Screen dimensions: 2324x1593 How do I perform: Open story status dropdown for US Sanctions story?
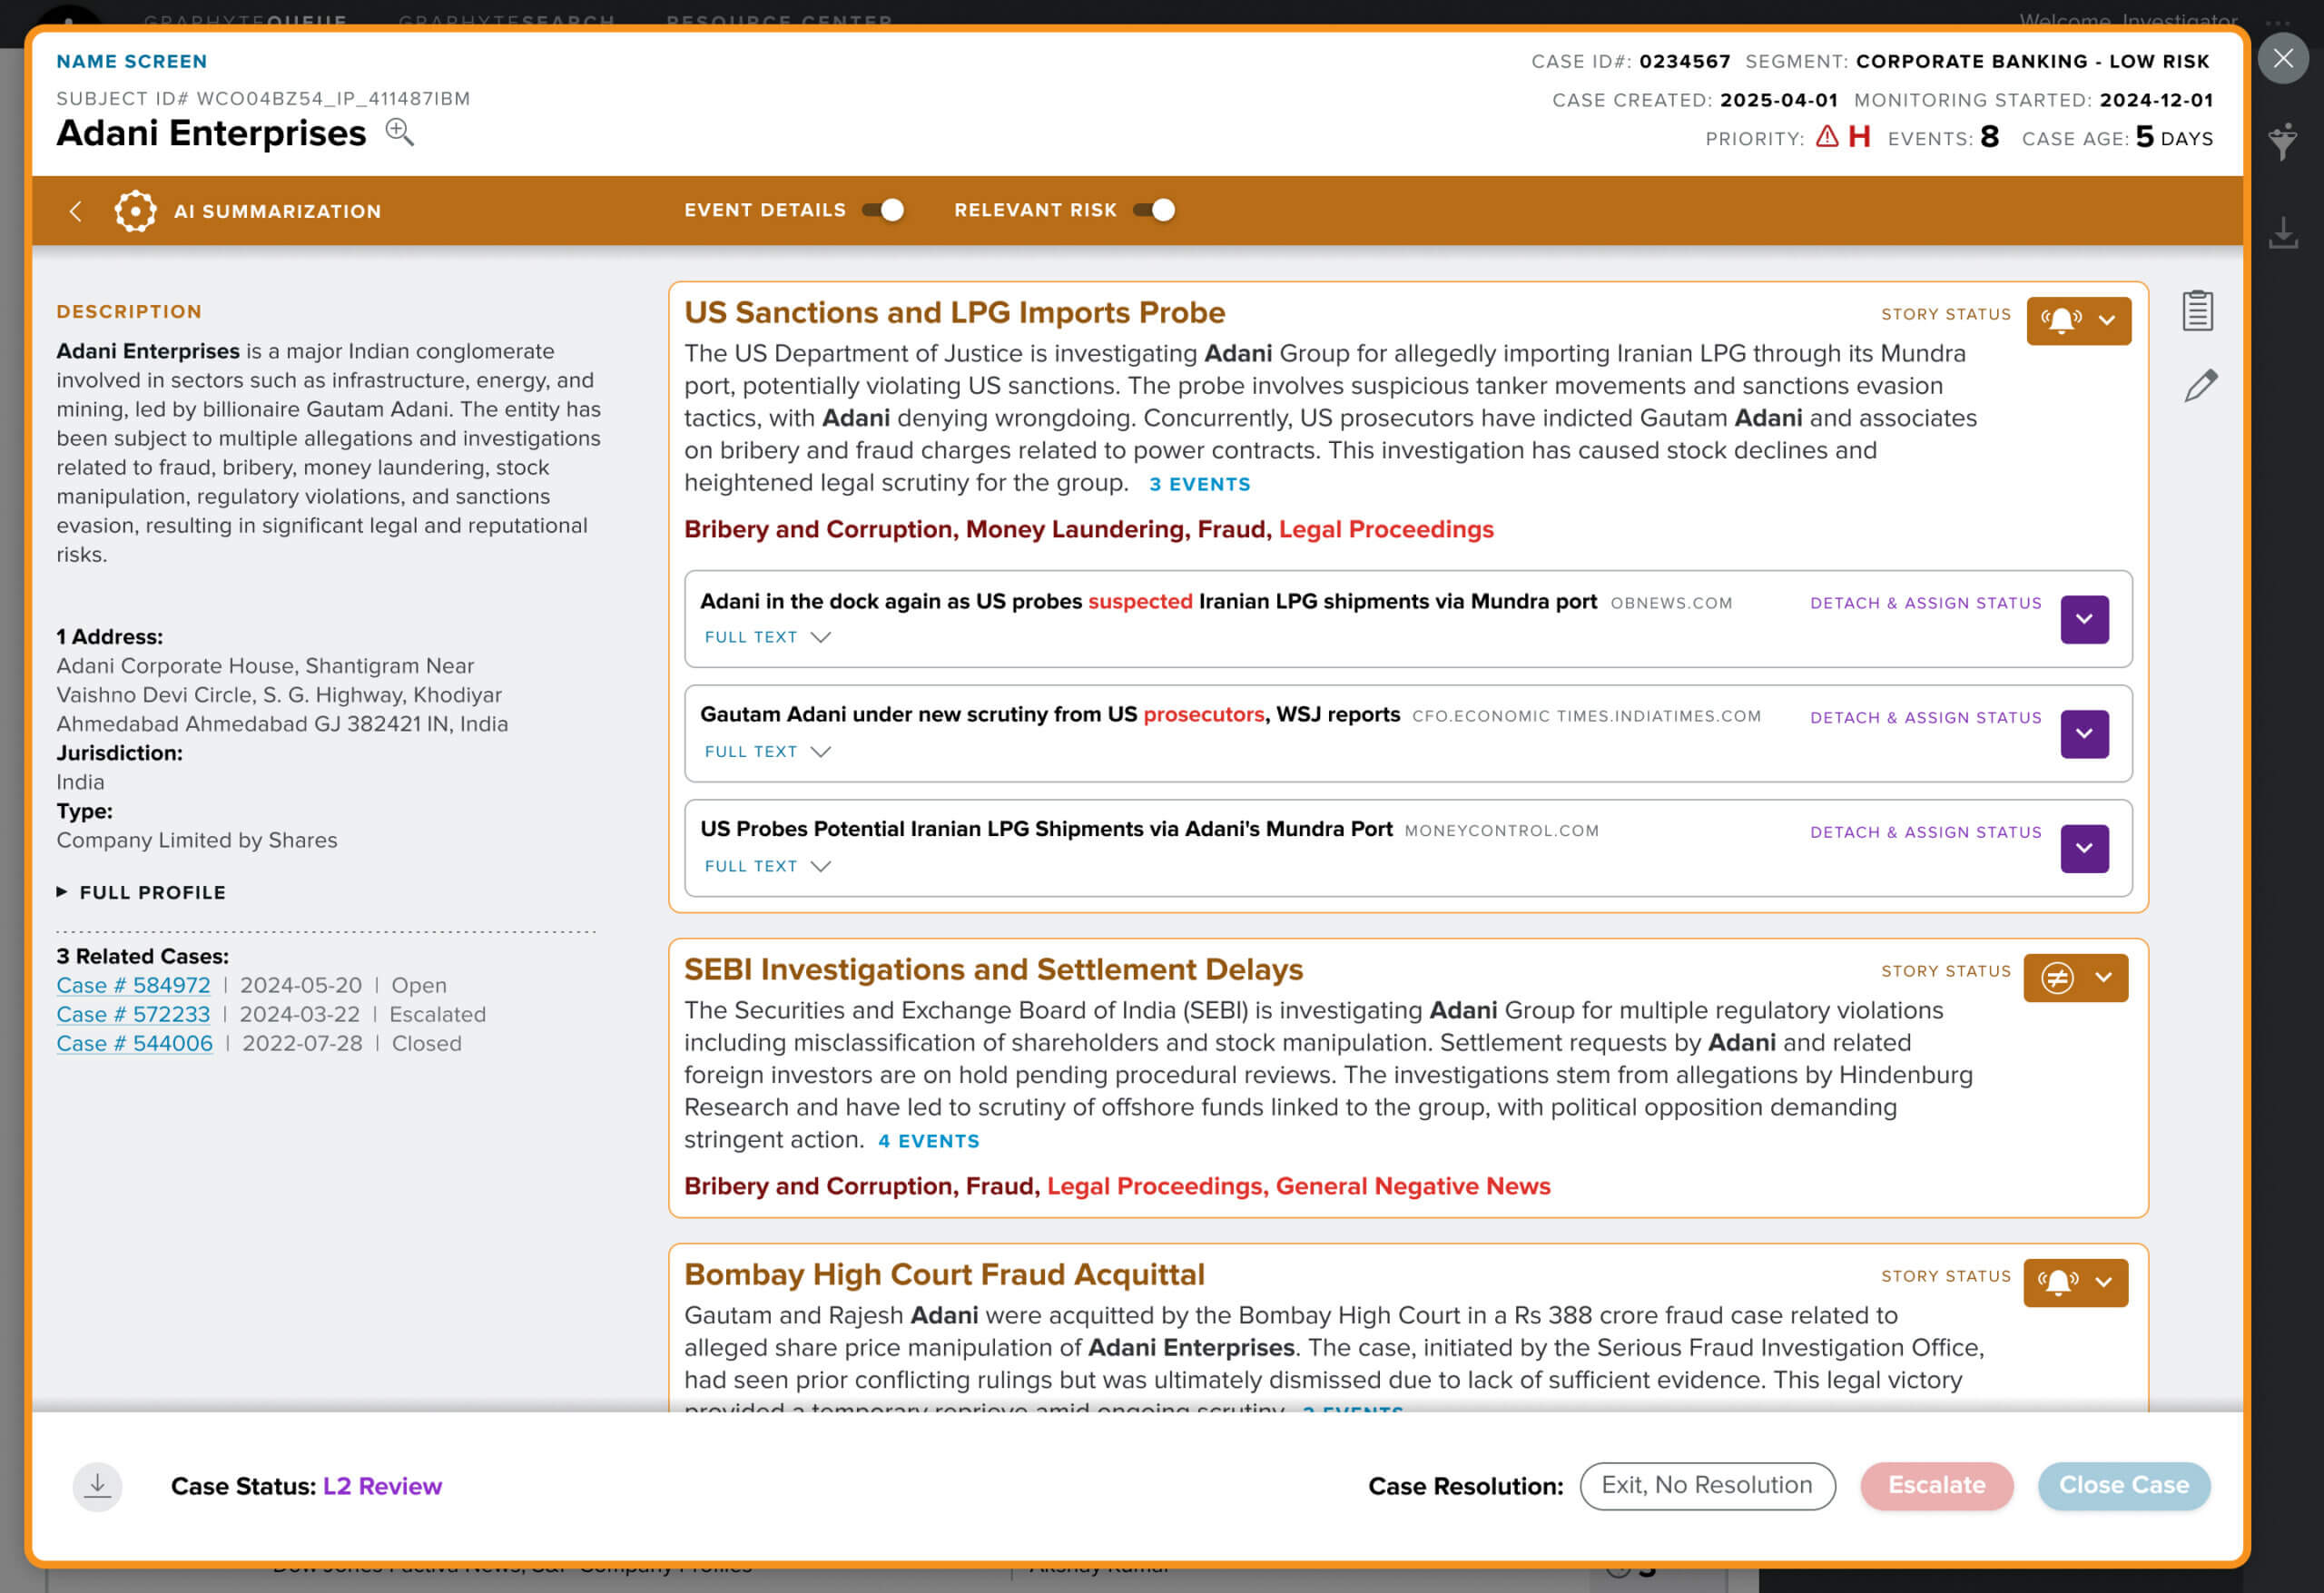(x=2078, y=321)
